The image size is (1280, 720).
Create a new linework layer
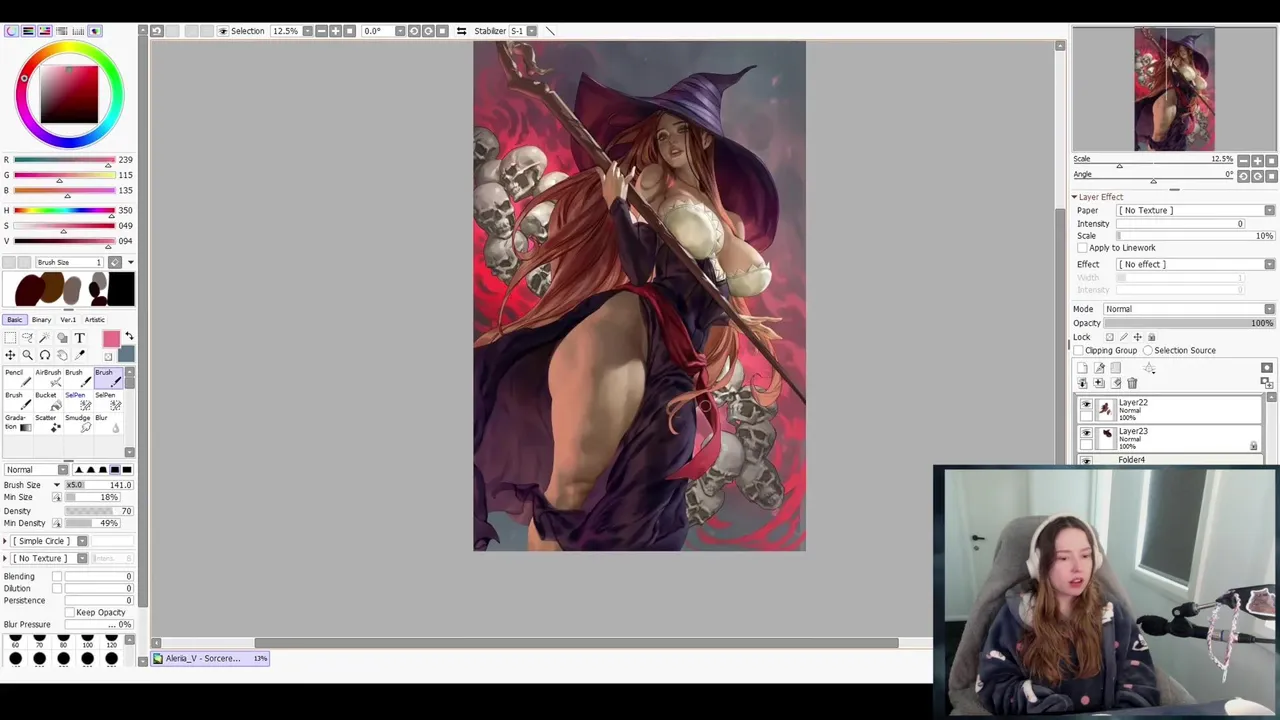click(1099, 368)
